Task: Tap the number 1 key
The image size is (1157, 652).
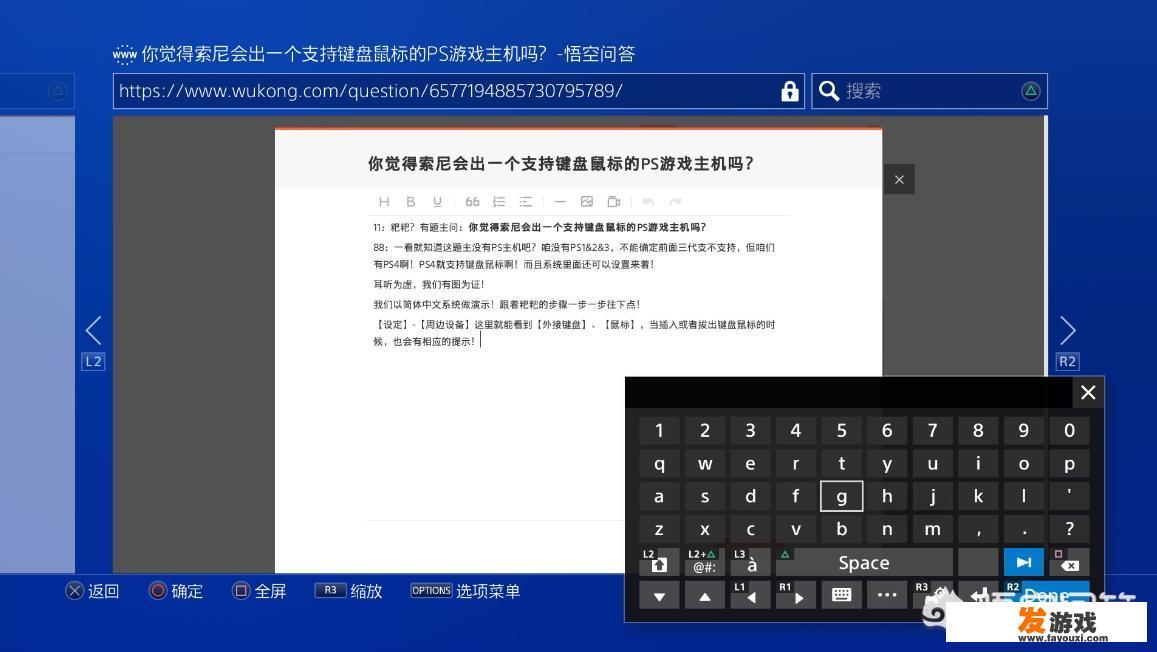Action: point(659,431)
